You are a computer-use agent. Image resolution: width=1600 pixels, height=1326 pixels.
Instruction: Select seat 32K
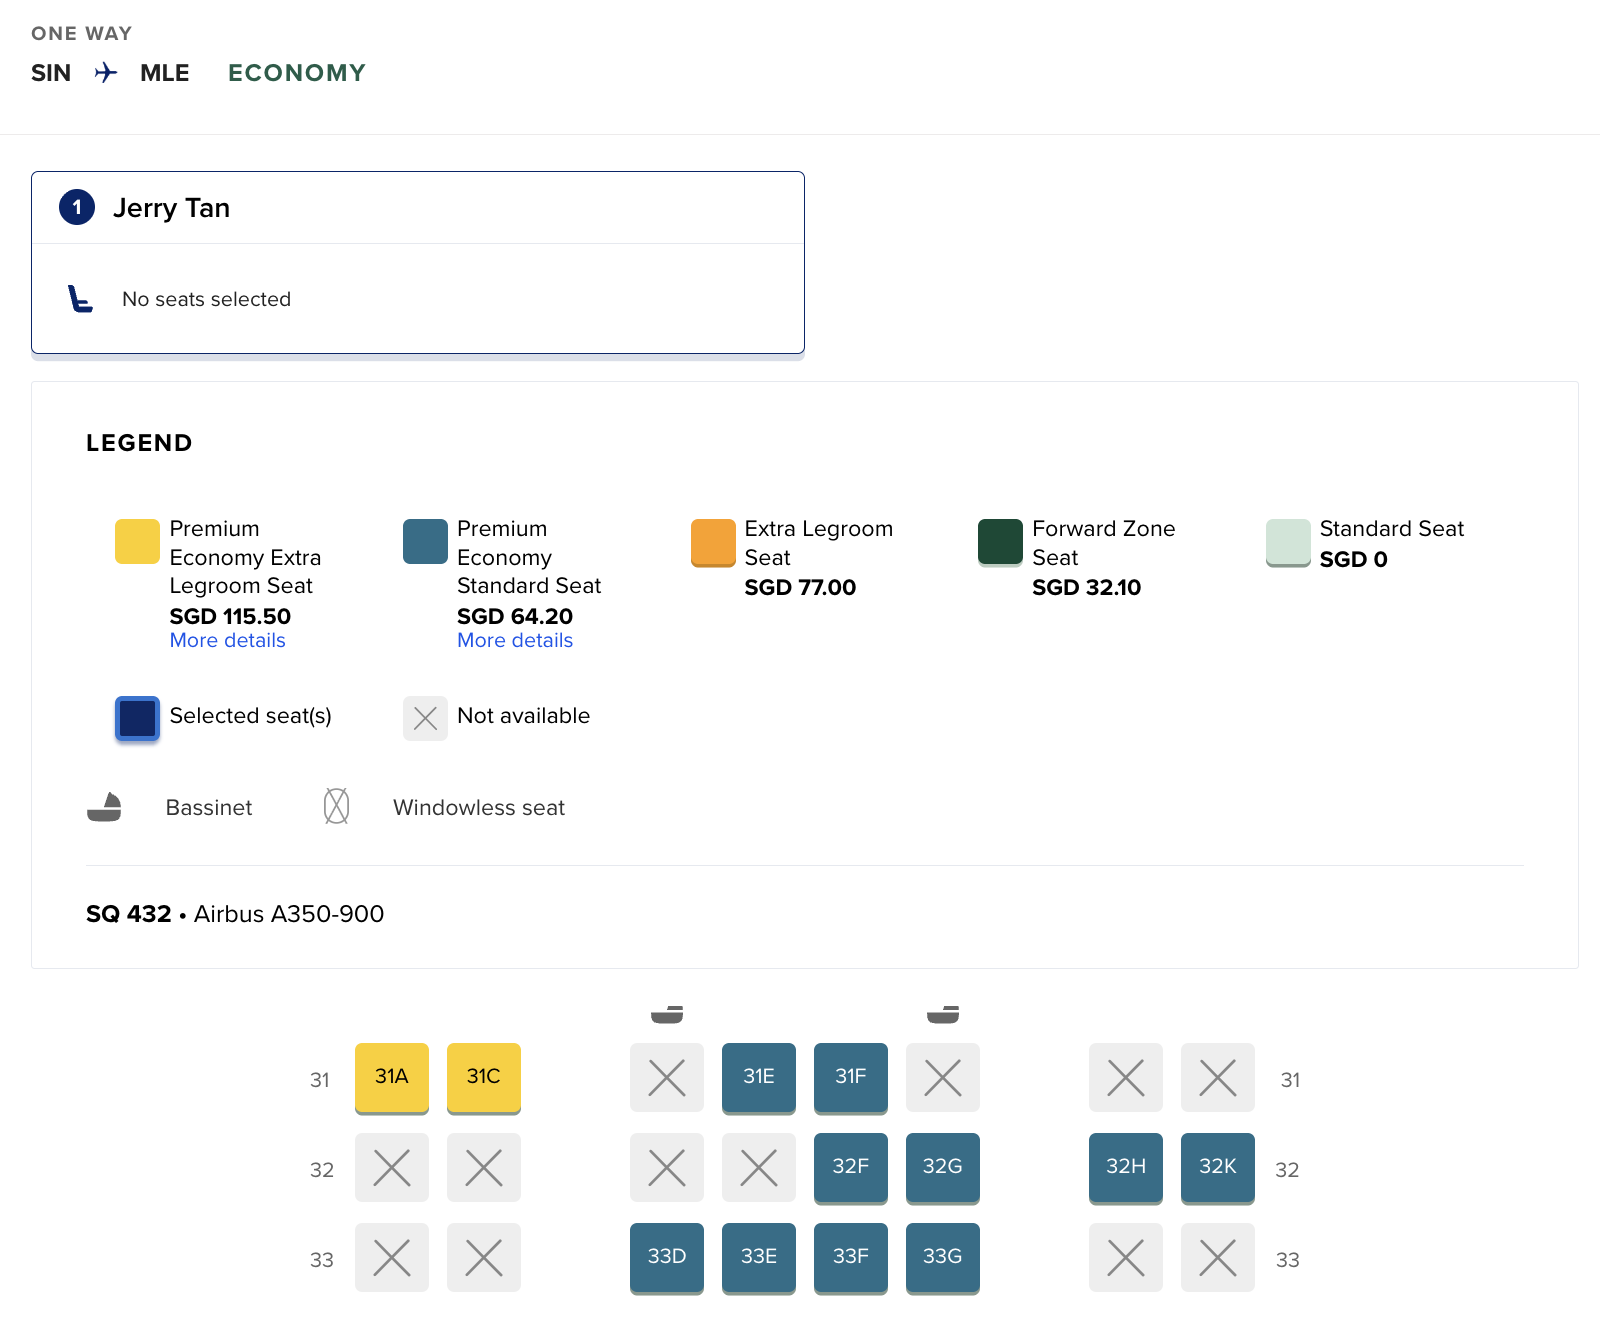(1218, 1167)
